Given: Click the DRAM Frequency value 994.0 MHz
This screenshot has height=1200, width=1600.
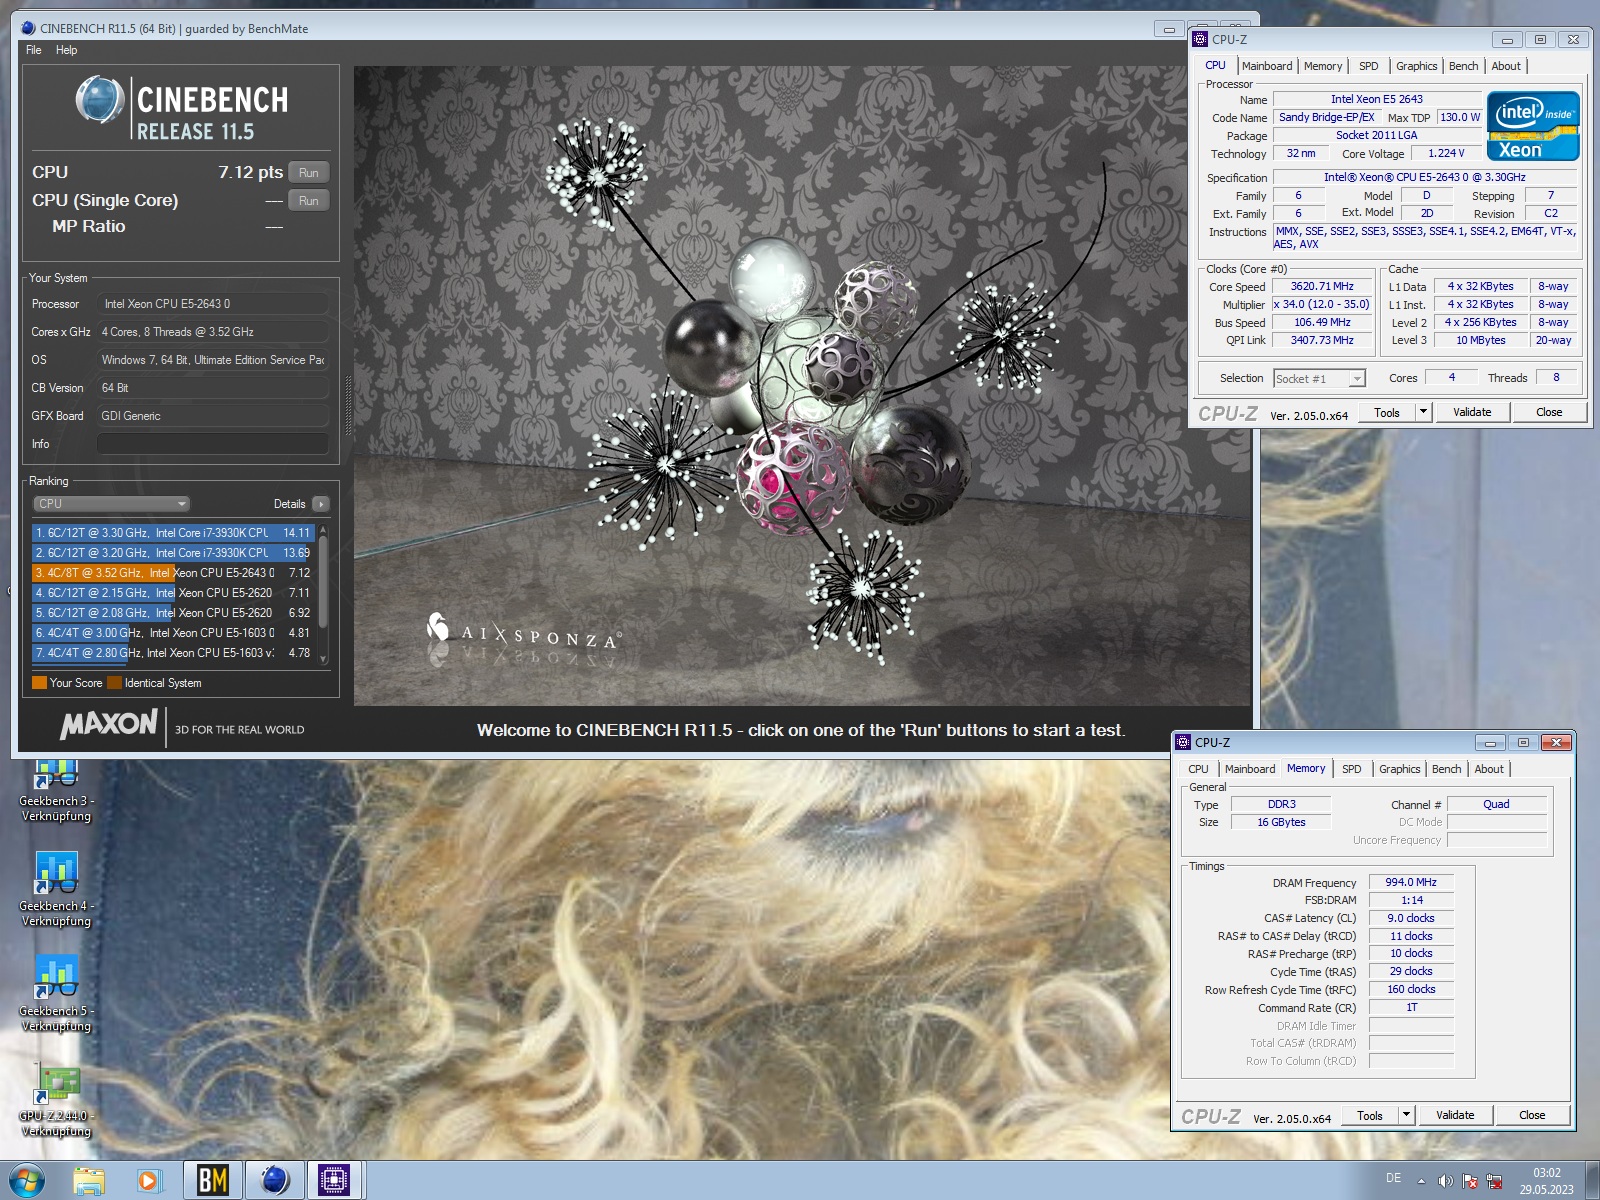Looking at the screenshot, I should coord(1411,882).
